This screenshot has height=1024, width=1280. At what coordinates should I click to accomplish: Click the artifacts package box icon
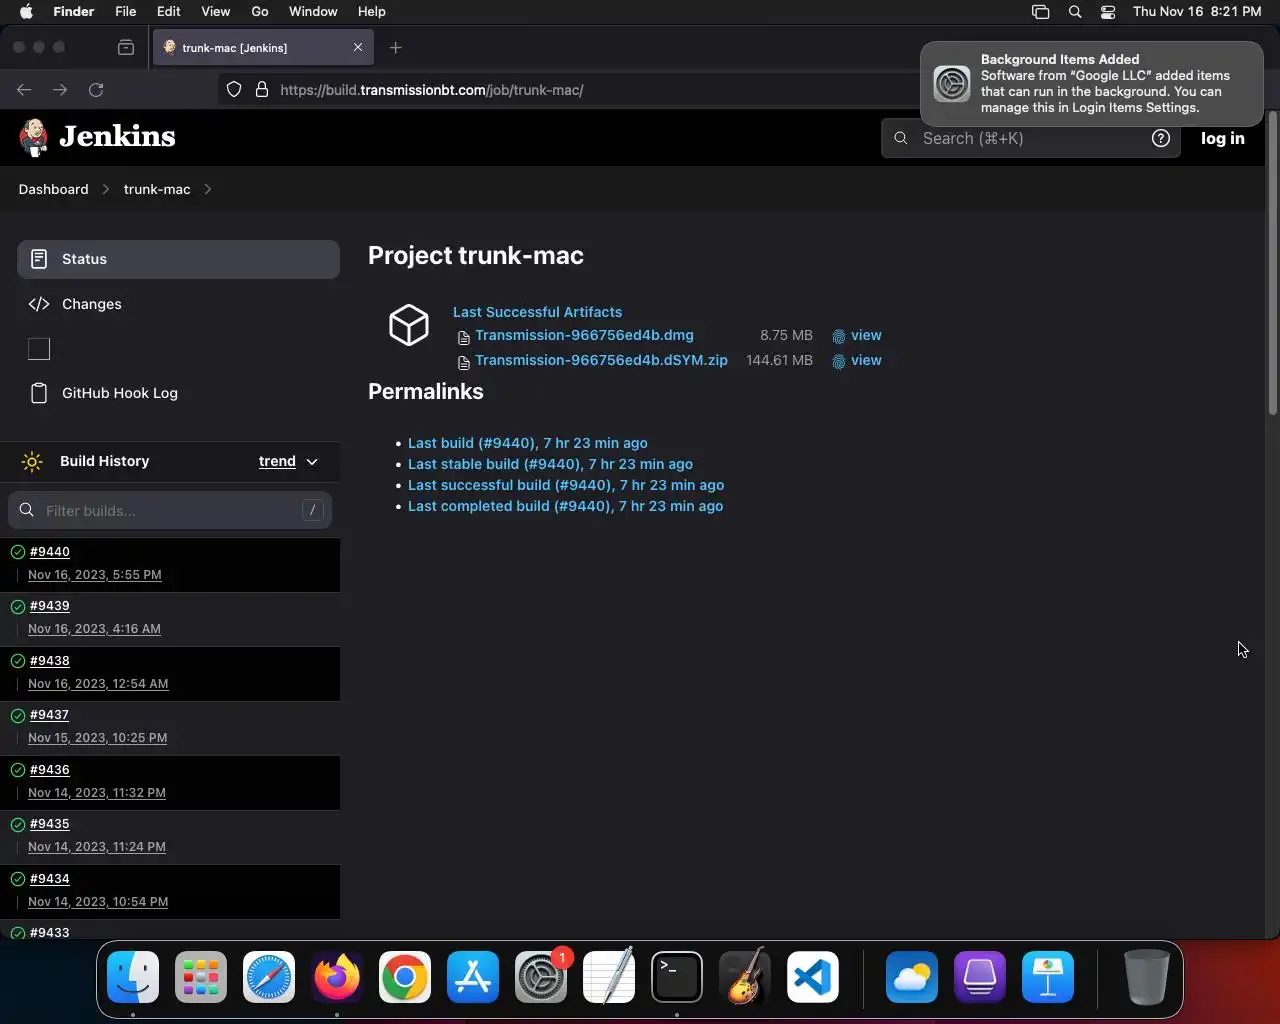coord(409,325)
